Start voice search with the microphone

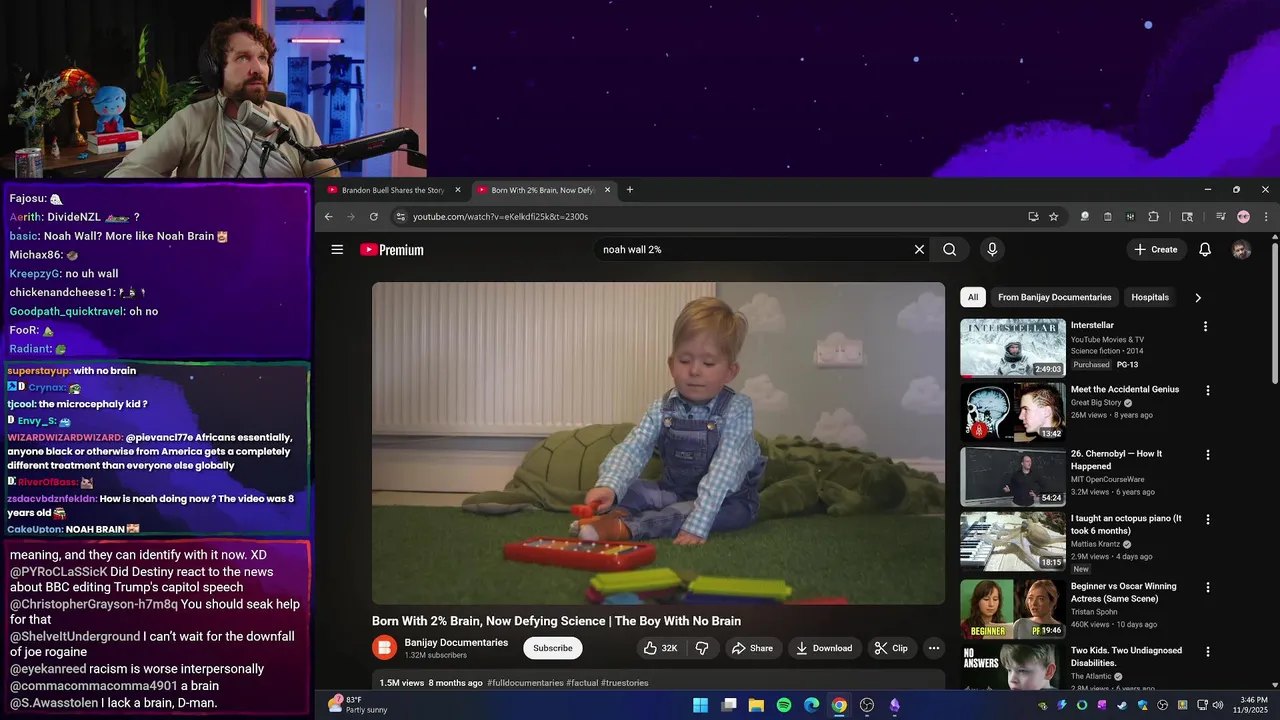[x=992, y=250]
